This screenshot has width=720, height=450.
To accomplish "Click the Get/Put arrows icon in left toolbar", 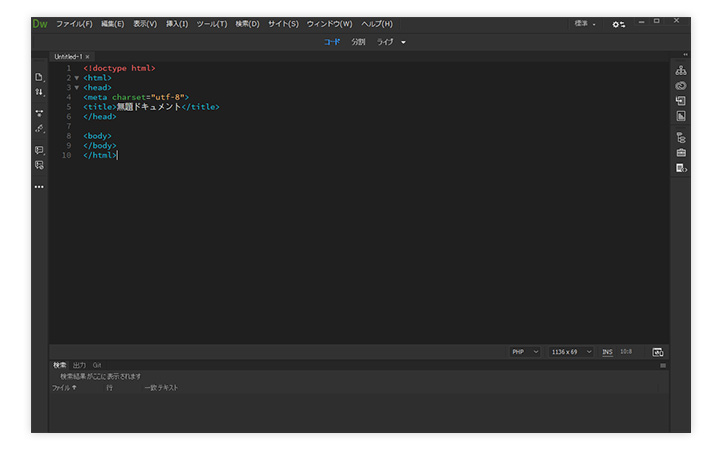I will click(39, 92).
